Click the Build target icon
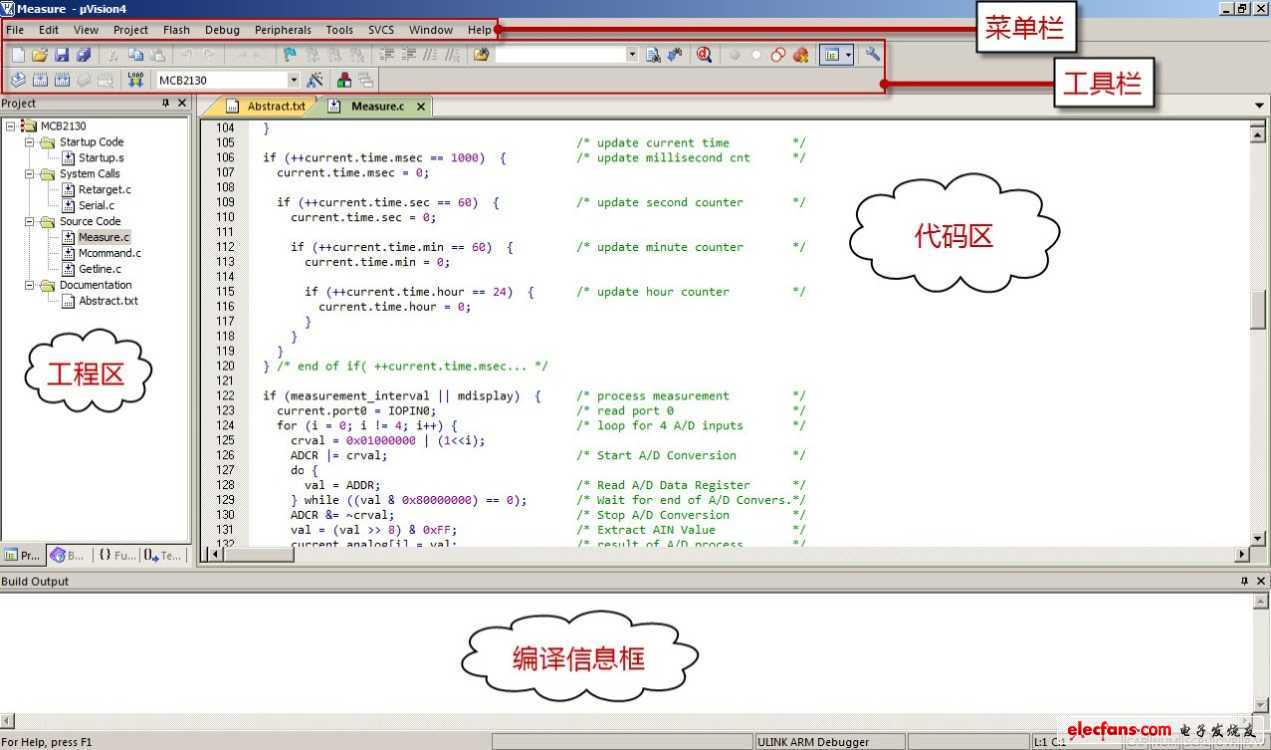This screenshot has width=1271, height=750. point(40,80)
